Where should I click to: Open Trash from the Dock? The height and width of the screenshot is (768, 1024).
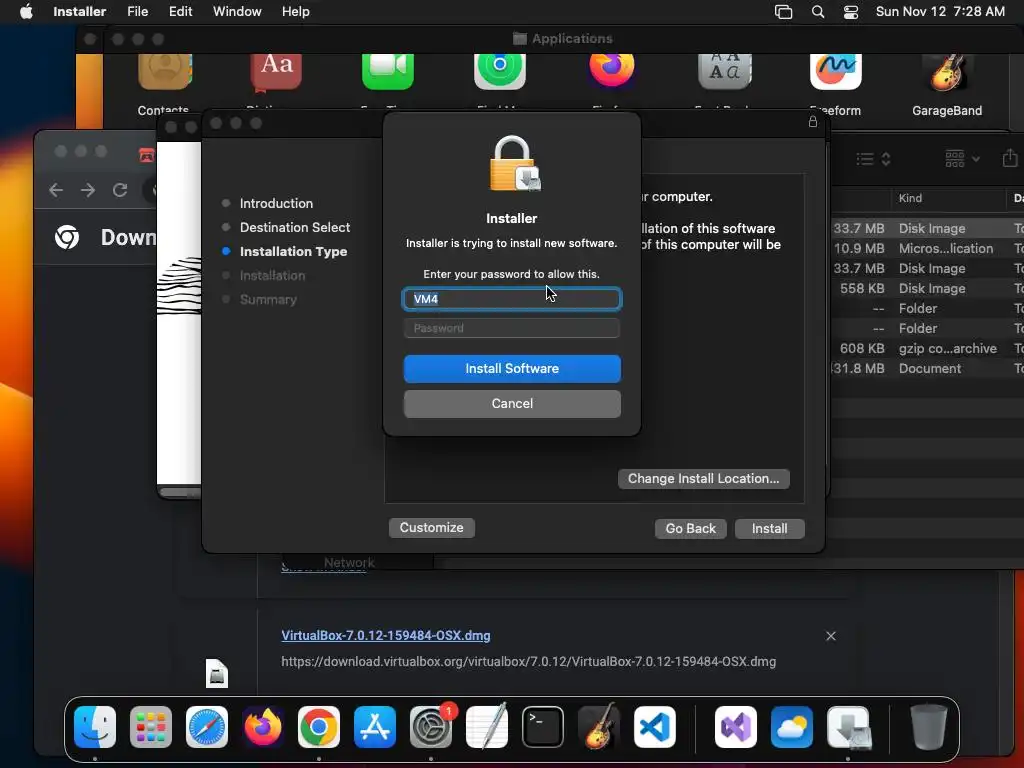coord(929,727)
